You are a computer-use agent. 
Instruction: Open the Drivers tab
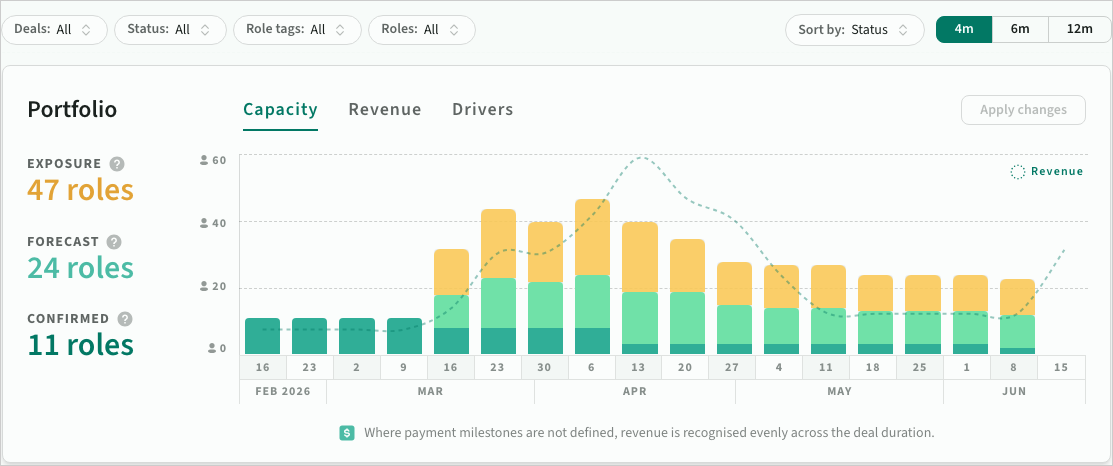[482, 110]
